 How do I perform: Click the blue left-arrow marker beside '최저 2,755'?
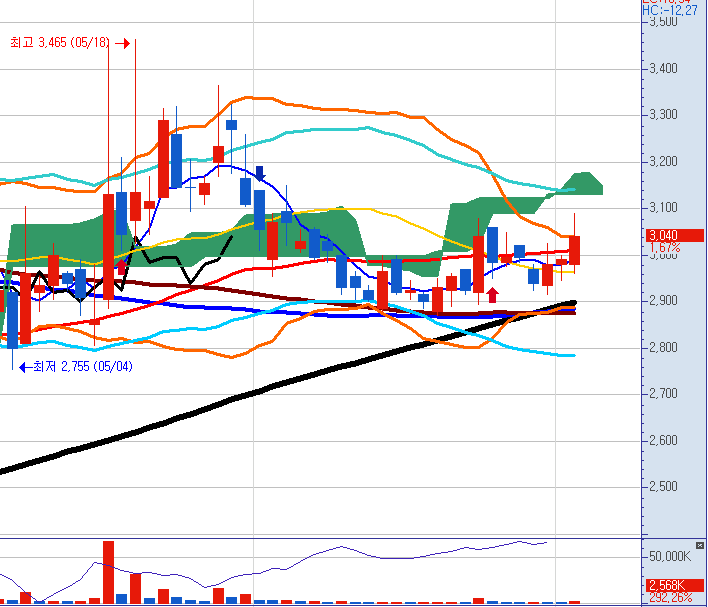tap(25, 367)
